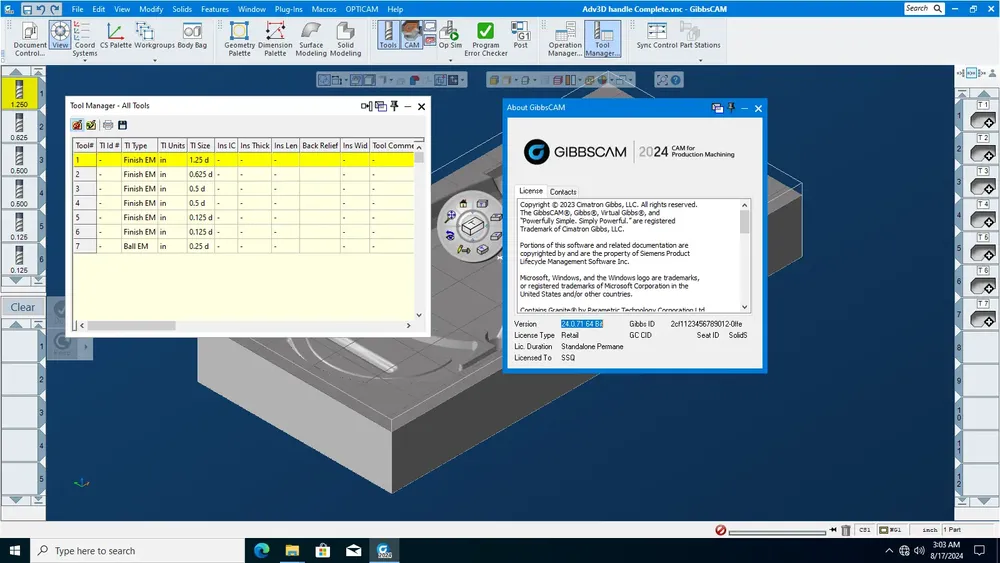Switch to the License tab

531,191
